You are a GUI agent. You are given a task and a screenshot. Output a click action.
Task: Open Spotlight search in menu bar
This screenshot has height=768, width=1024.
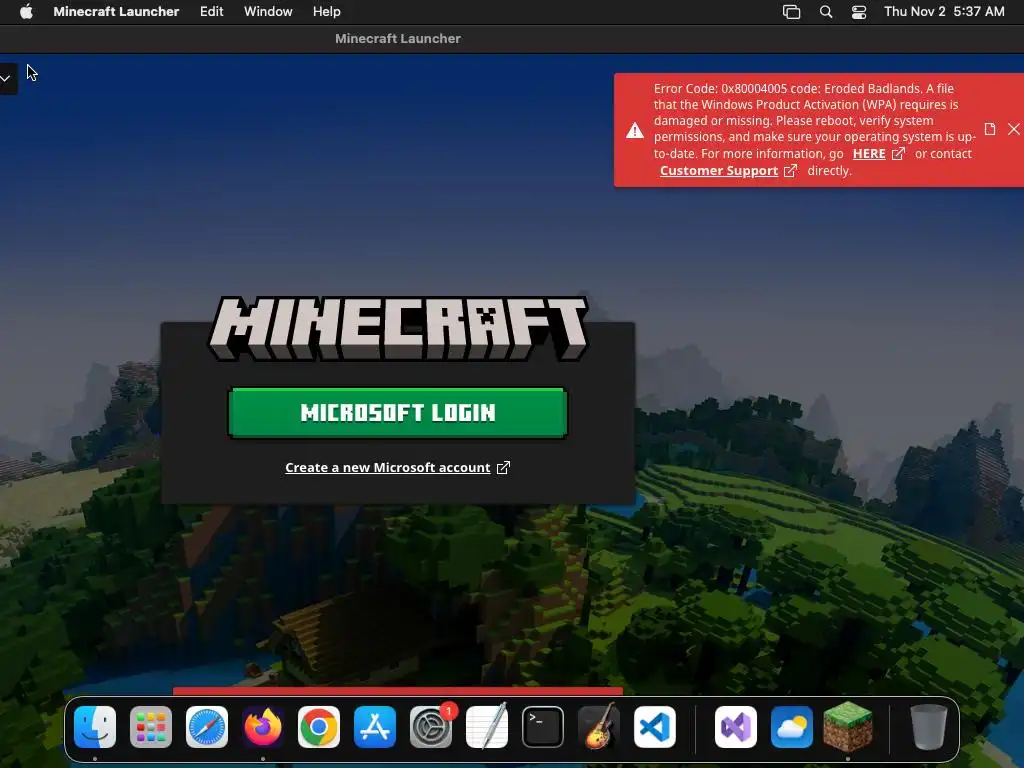[825, 12]
